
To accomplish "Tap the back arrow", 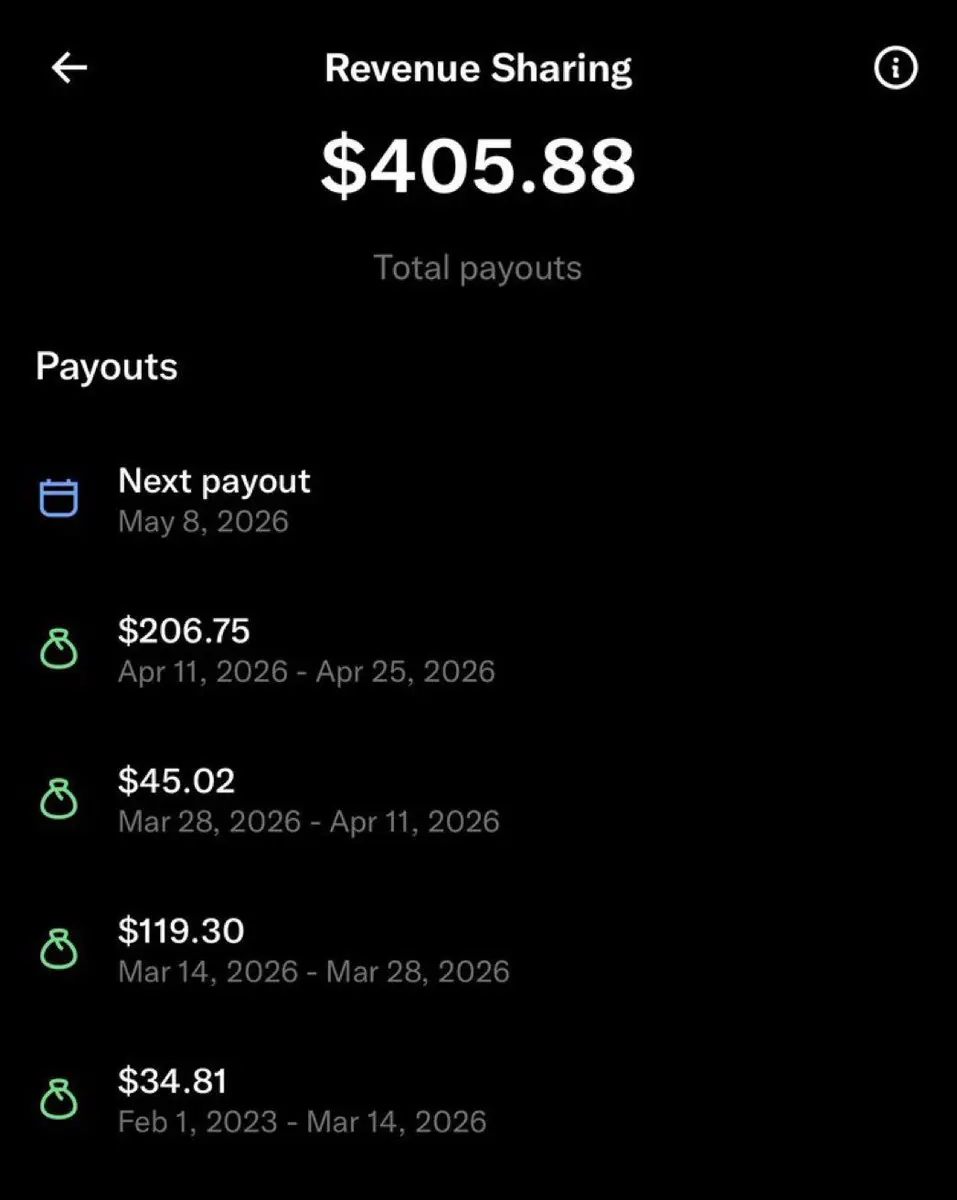I will (x=69, y=68).
